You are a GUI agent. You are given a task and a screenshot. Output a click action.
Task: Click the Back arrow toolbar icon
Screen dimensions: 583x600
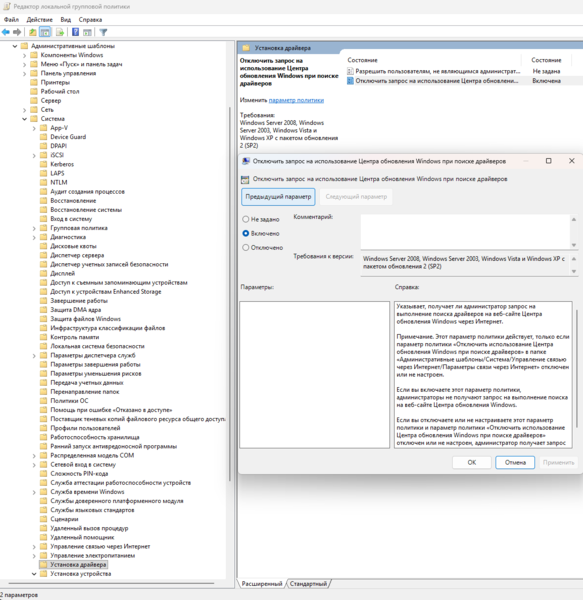[x=6, y=33]
